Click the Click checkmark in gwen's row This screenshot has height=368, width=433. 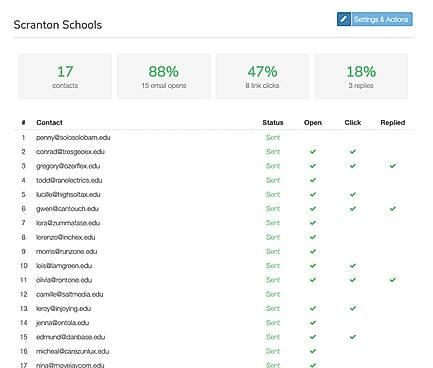click(353, 209)
